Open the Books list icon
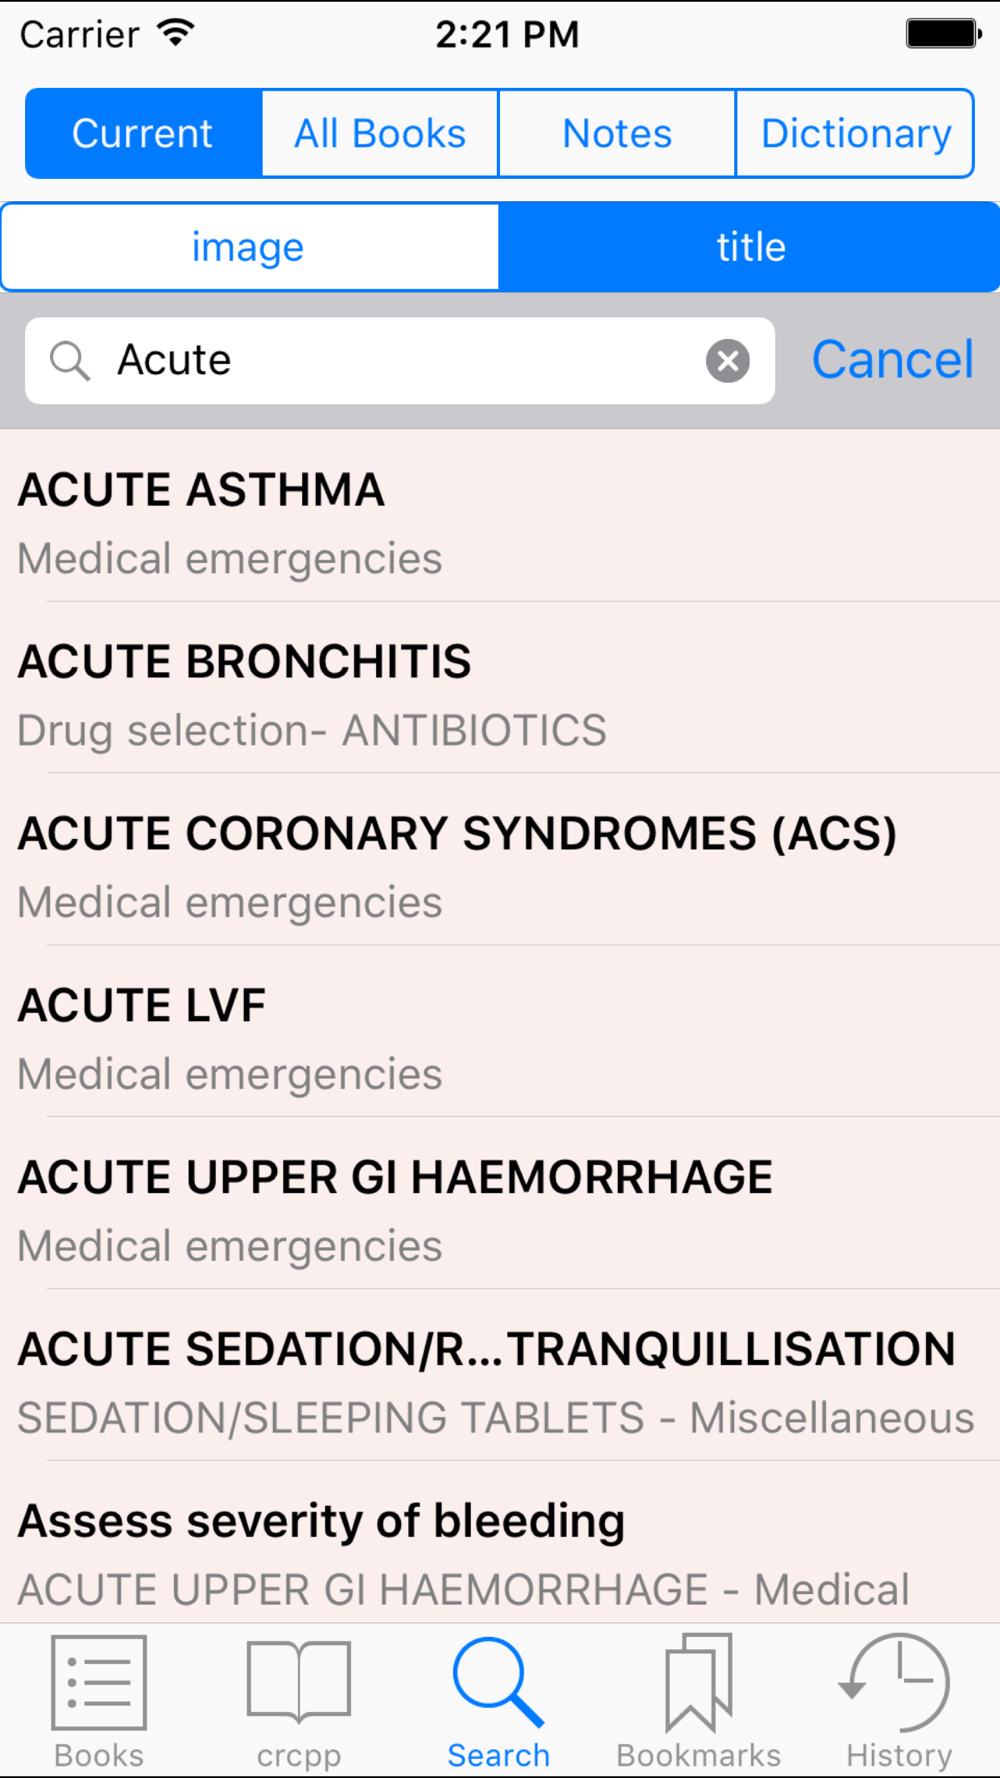This screenshot has width=1000, height=1778. (99, 1684)
